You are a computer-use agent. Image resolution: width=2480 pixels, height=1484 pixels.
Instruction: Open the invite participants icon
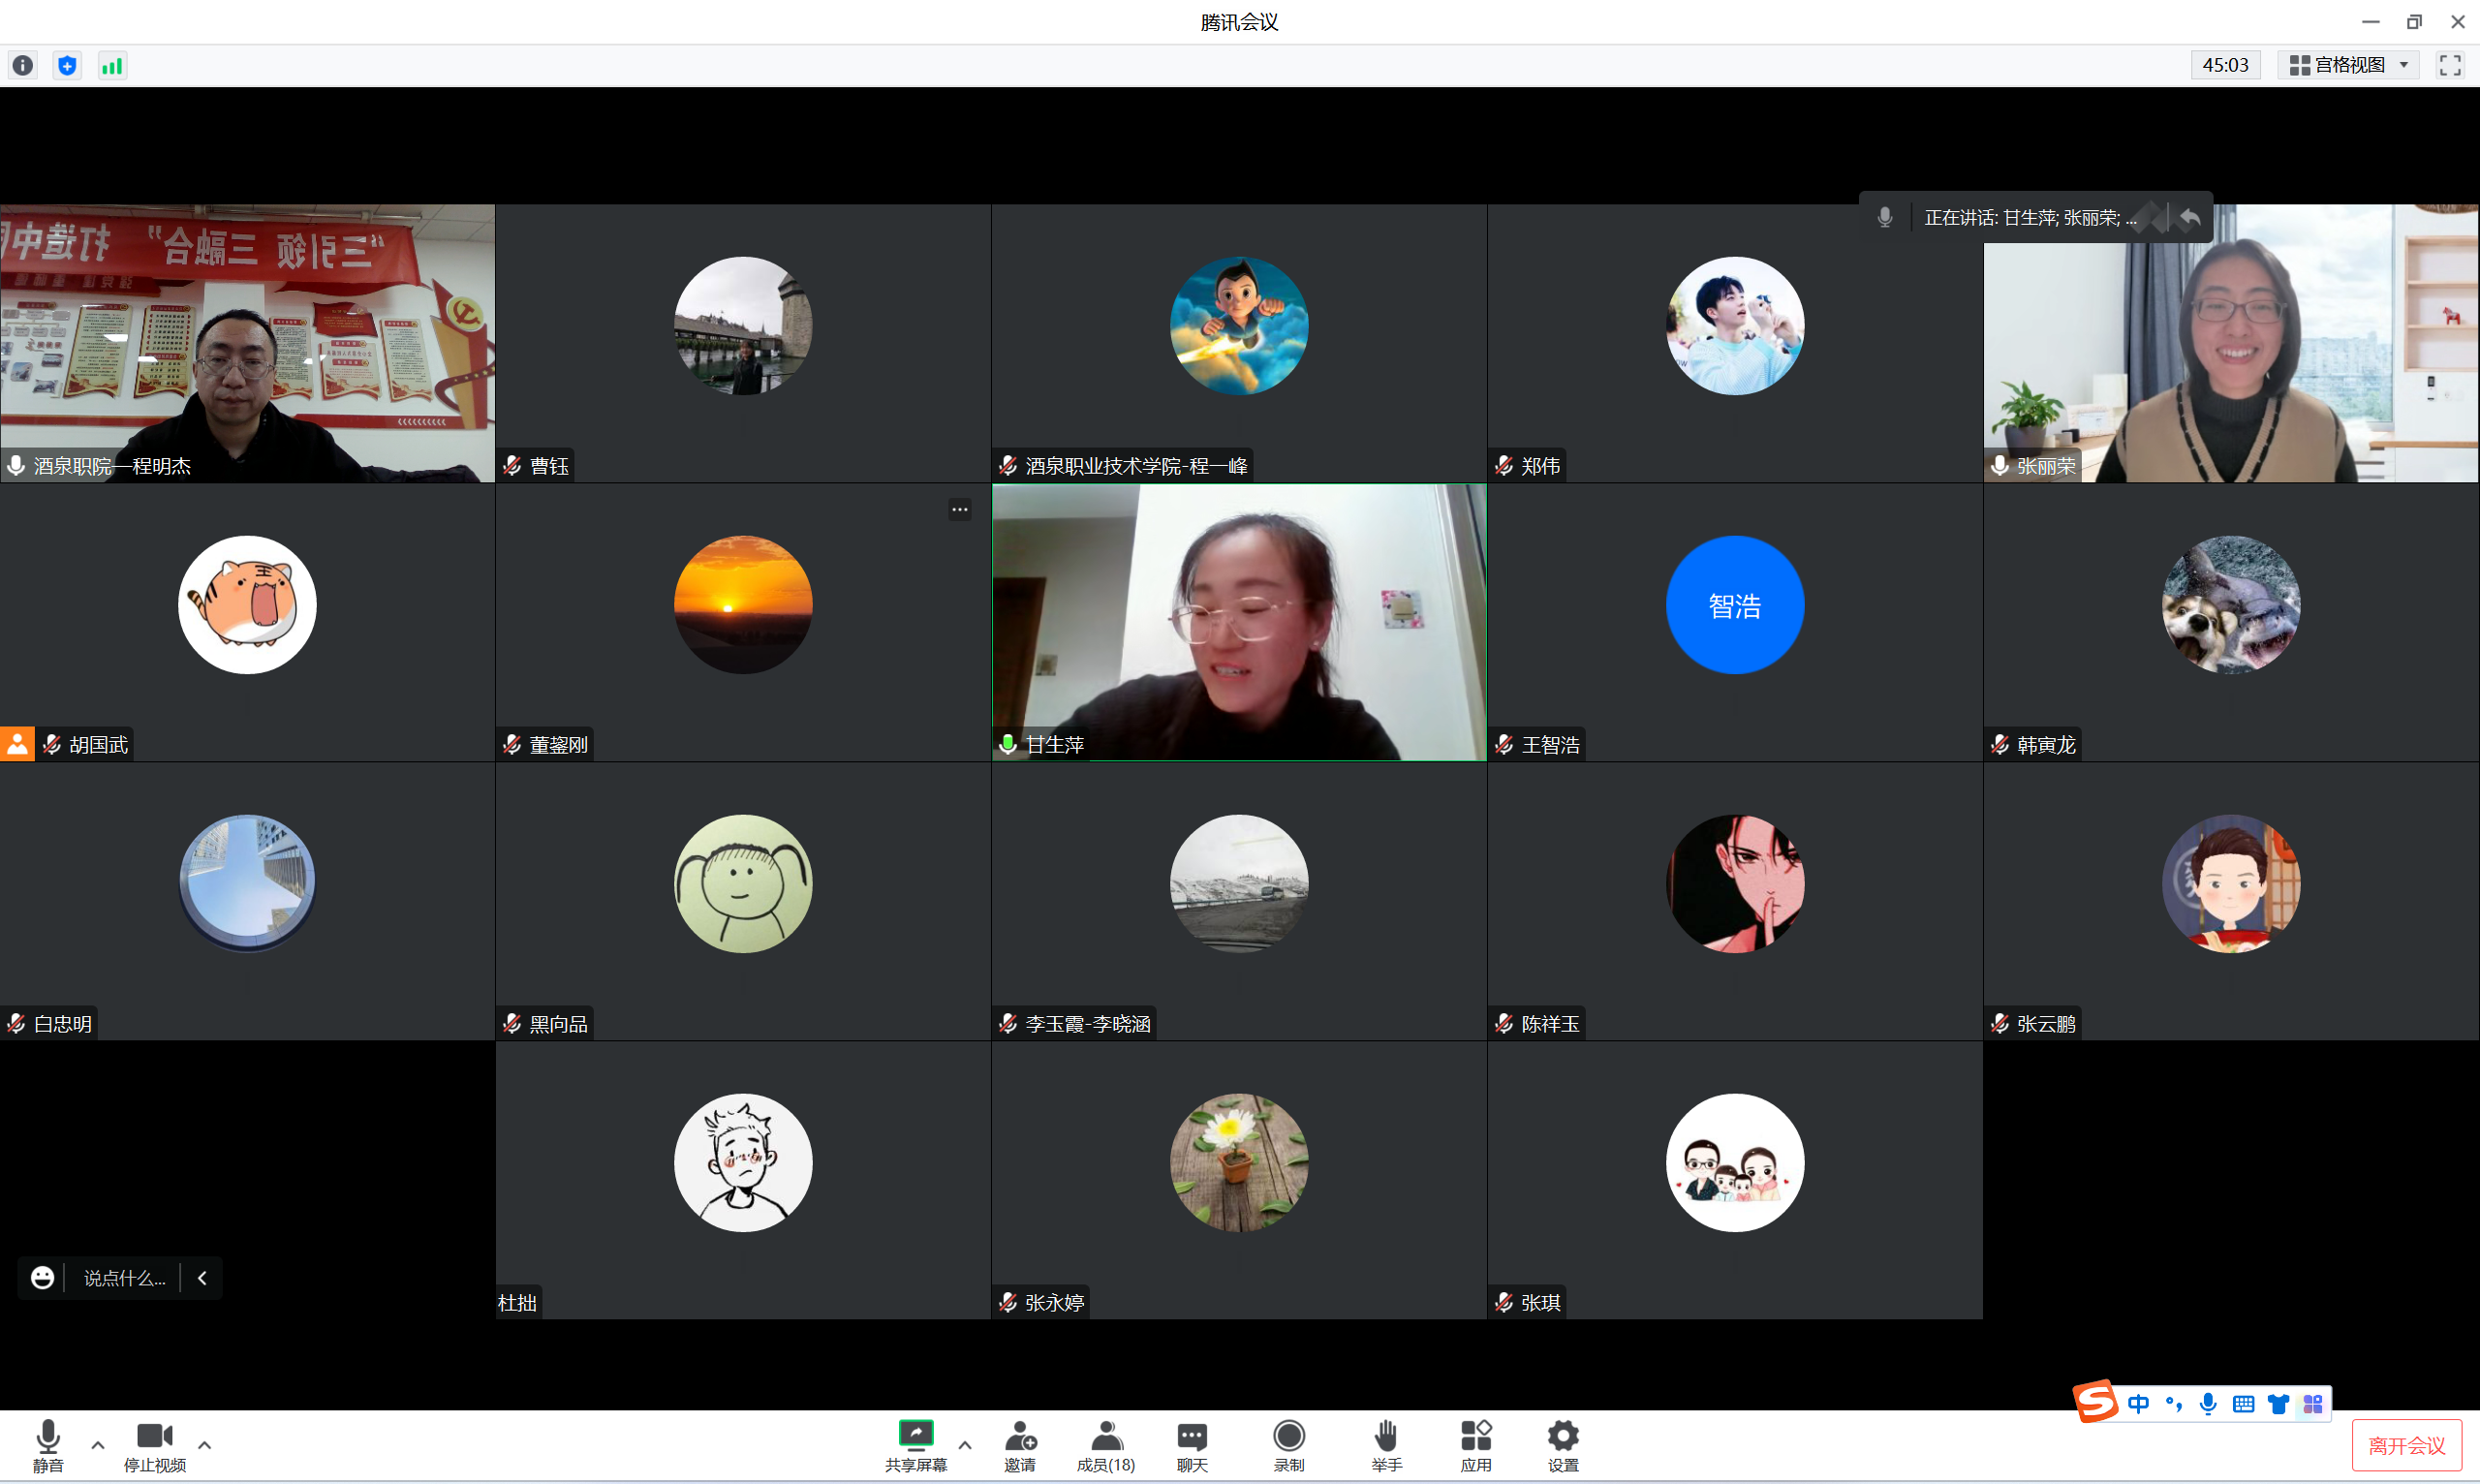(1019, 1445)
